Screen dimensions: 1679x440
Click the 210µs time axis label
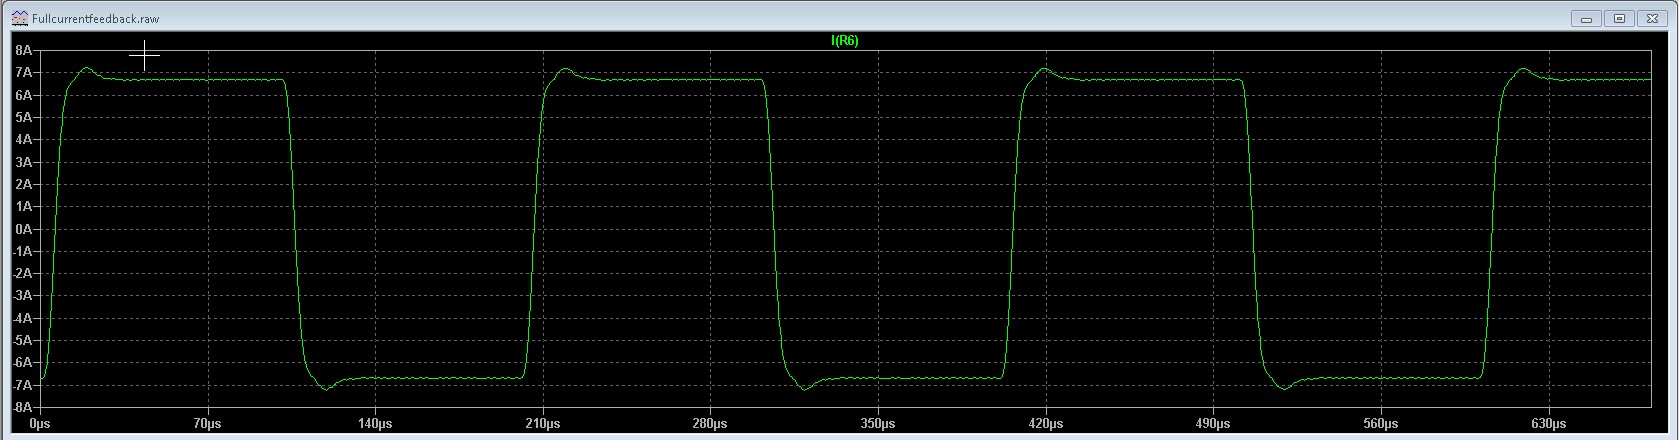543,424
